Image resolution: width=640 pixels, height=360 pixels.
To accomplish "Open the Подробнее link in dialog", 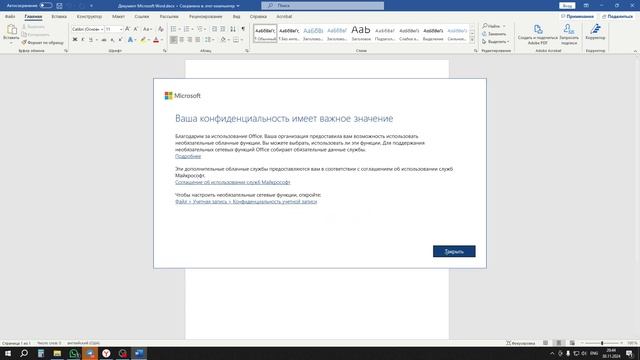I will coord(188,156).
